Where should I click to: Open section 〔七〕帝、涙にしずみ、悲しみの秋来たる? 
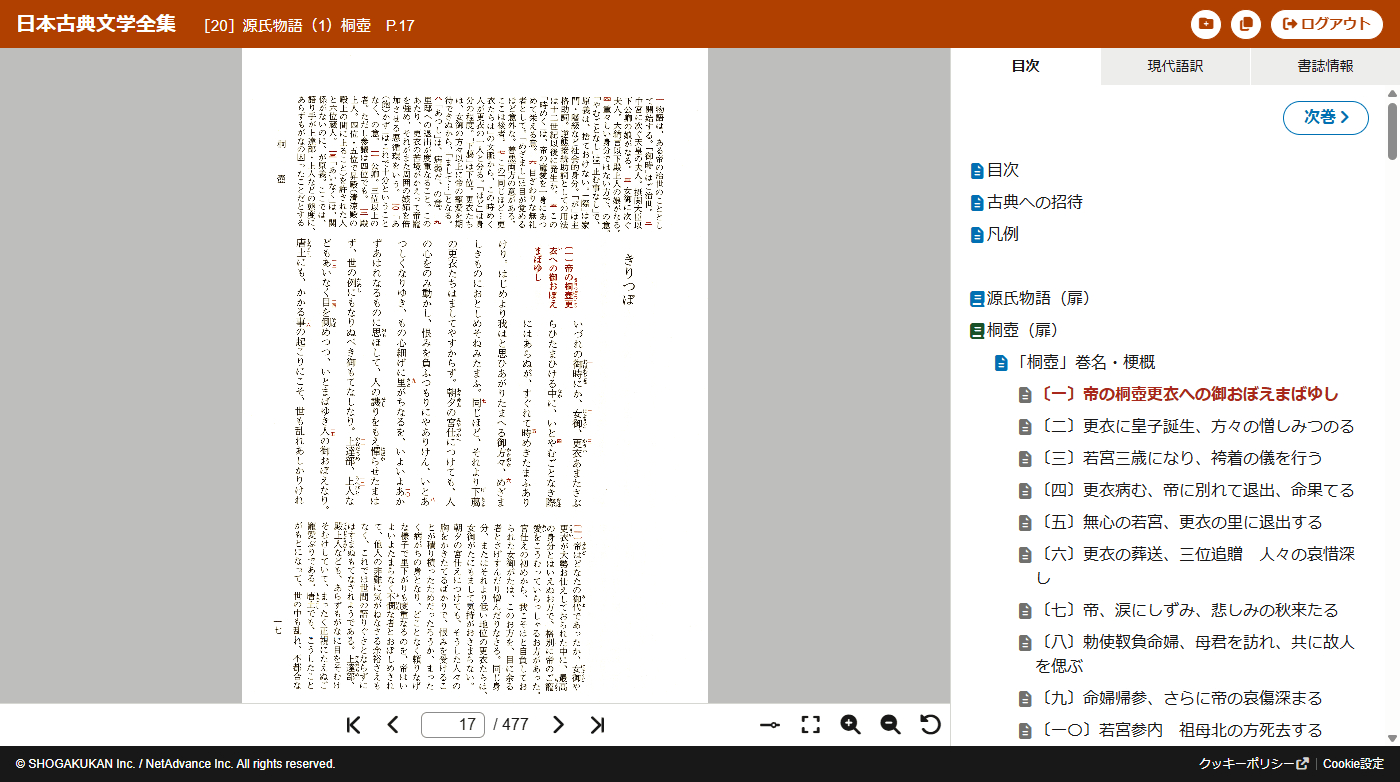point(1189,610)
